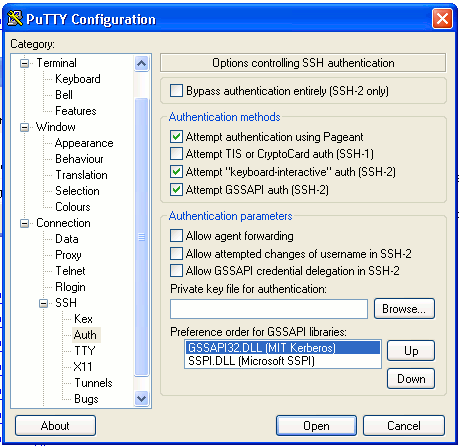Viewport: 459px width, 446px height.
Task: Open Telnet settings category
Action: [70, 271]
